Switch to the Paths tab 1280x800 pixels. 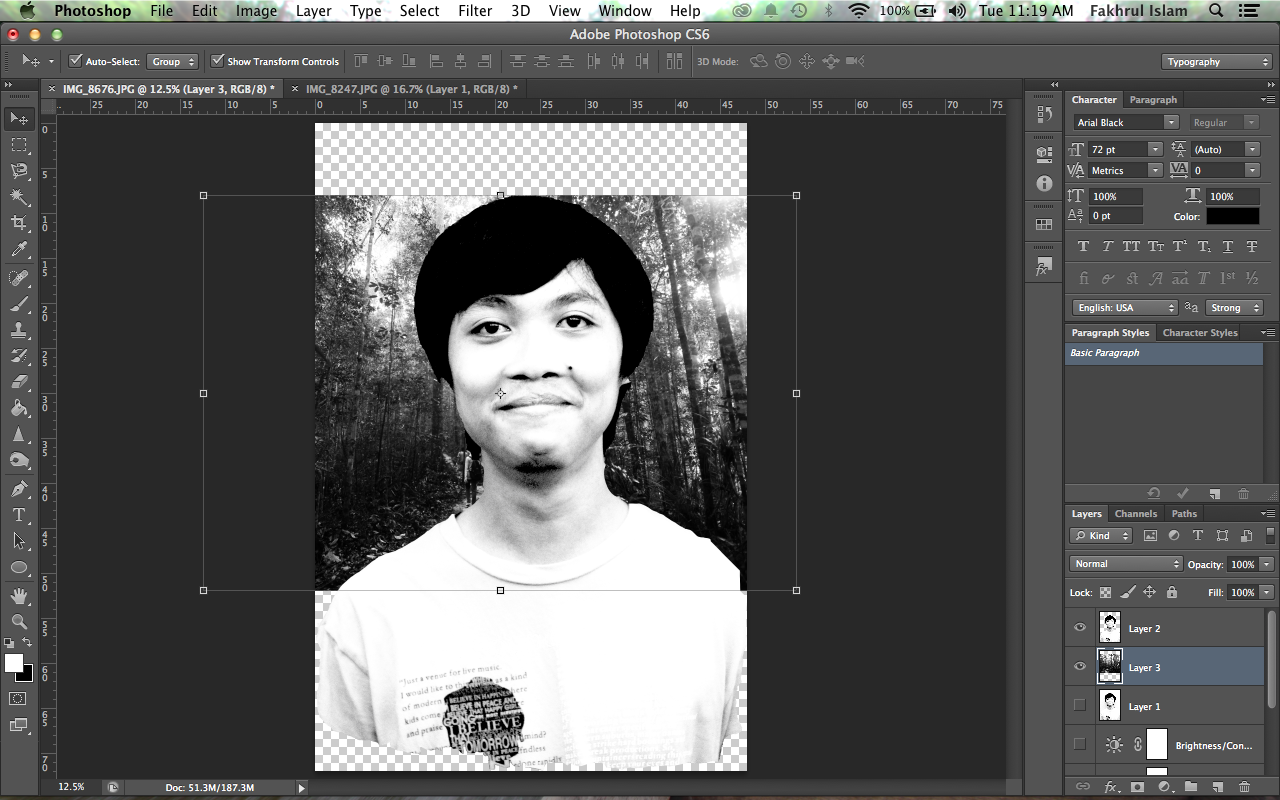pyautogui.click(x=1184, y=514)
